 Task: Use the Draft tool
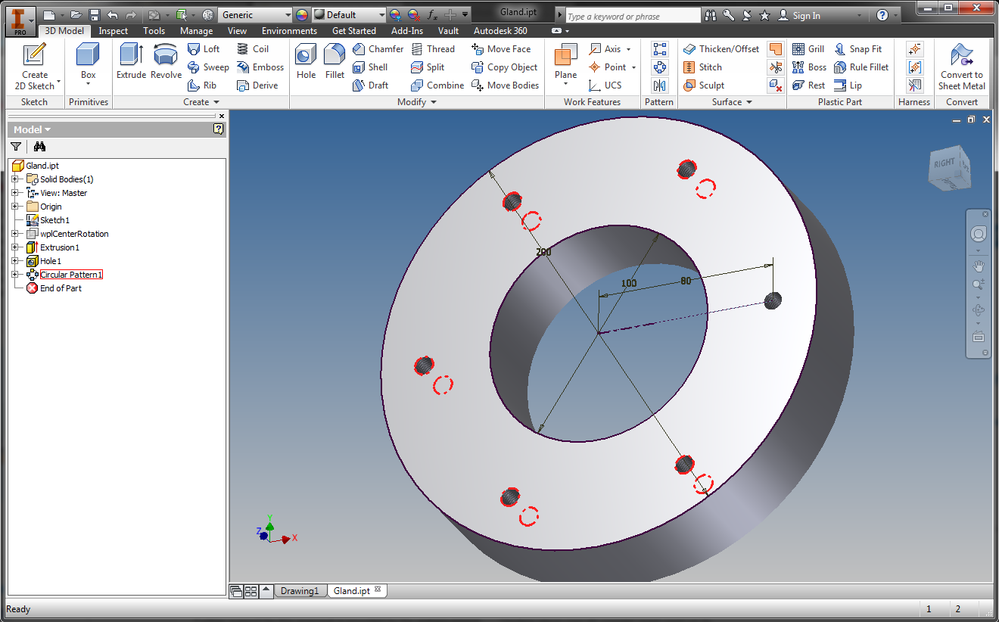(x=370, y=85)
